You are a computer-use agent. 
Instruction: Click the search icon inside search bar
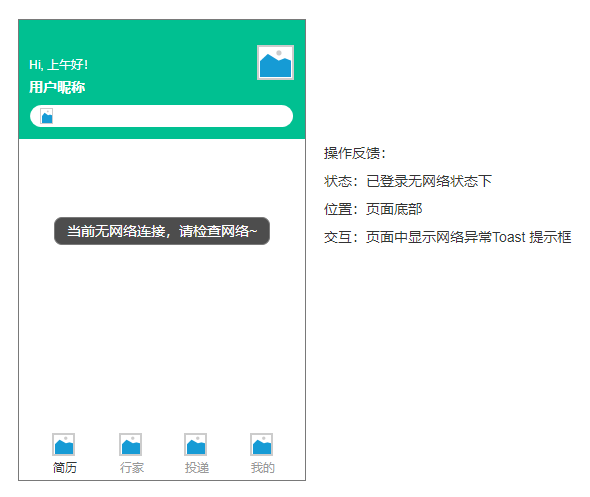[x=47, y=116]
